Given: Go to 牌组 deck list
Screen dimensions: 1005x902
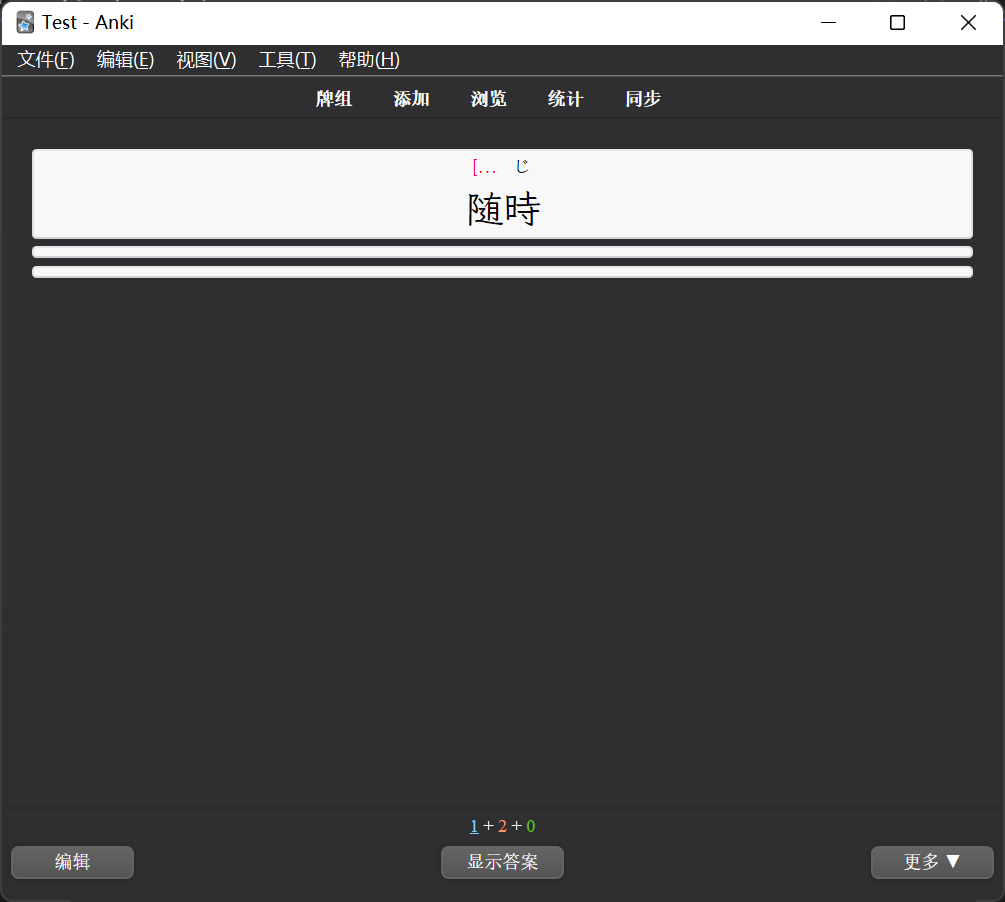Looking at the screenshot, I should pos(334,99).
